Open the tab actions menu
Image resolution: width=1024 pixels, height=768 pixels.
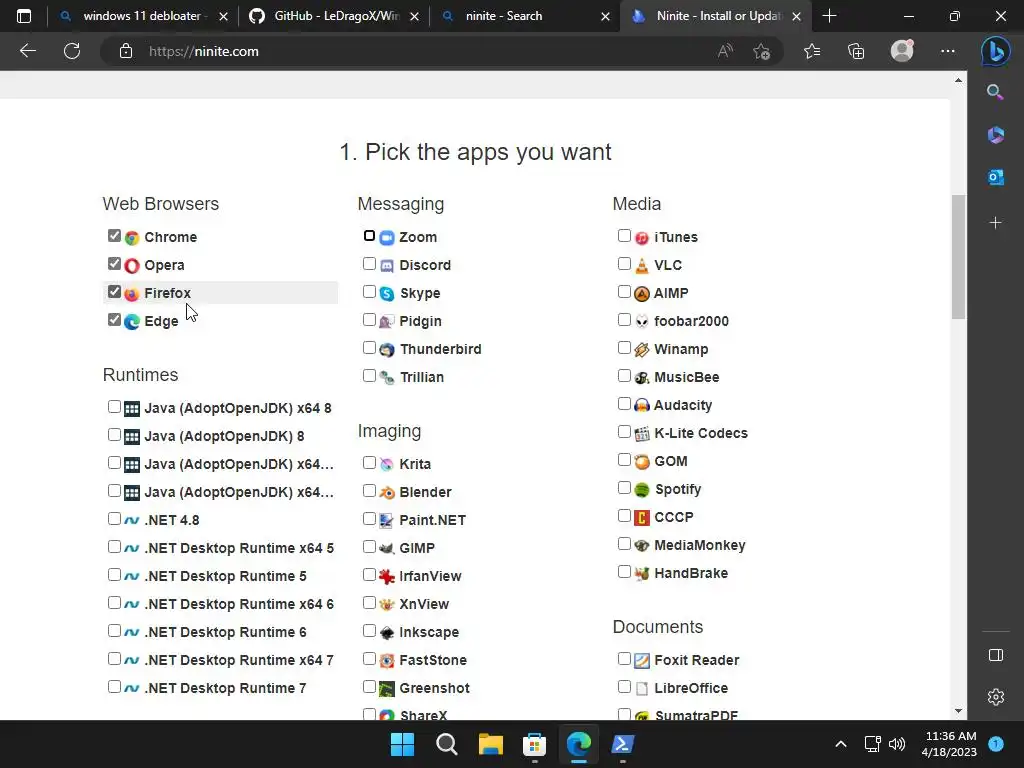click(24, 16)
